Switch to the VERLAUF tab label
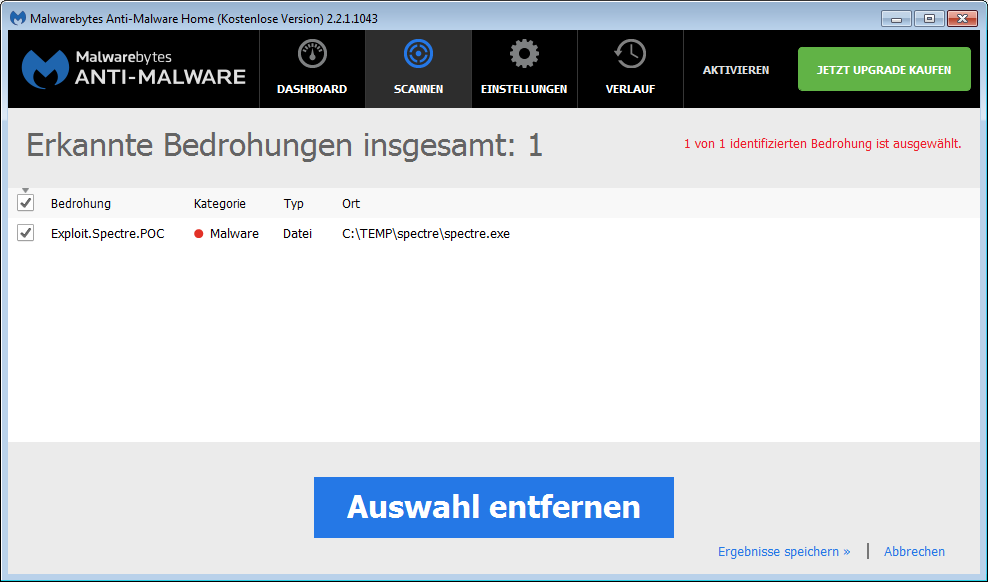 coord(630,89)
